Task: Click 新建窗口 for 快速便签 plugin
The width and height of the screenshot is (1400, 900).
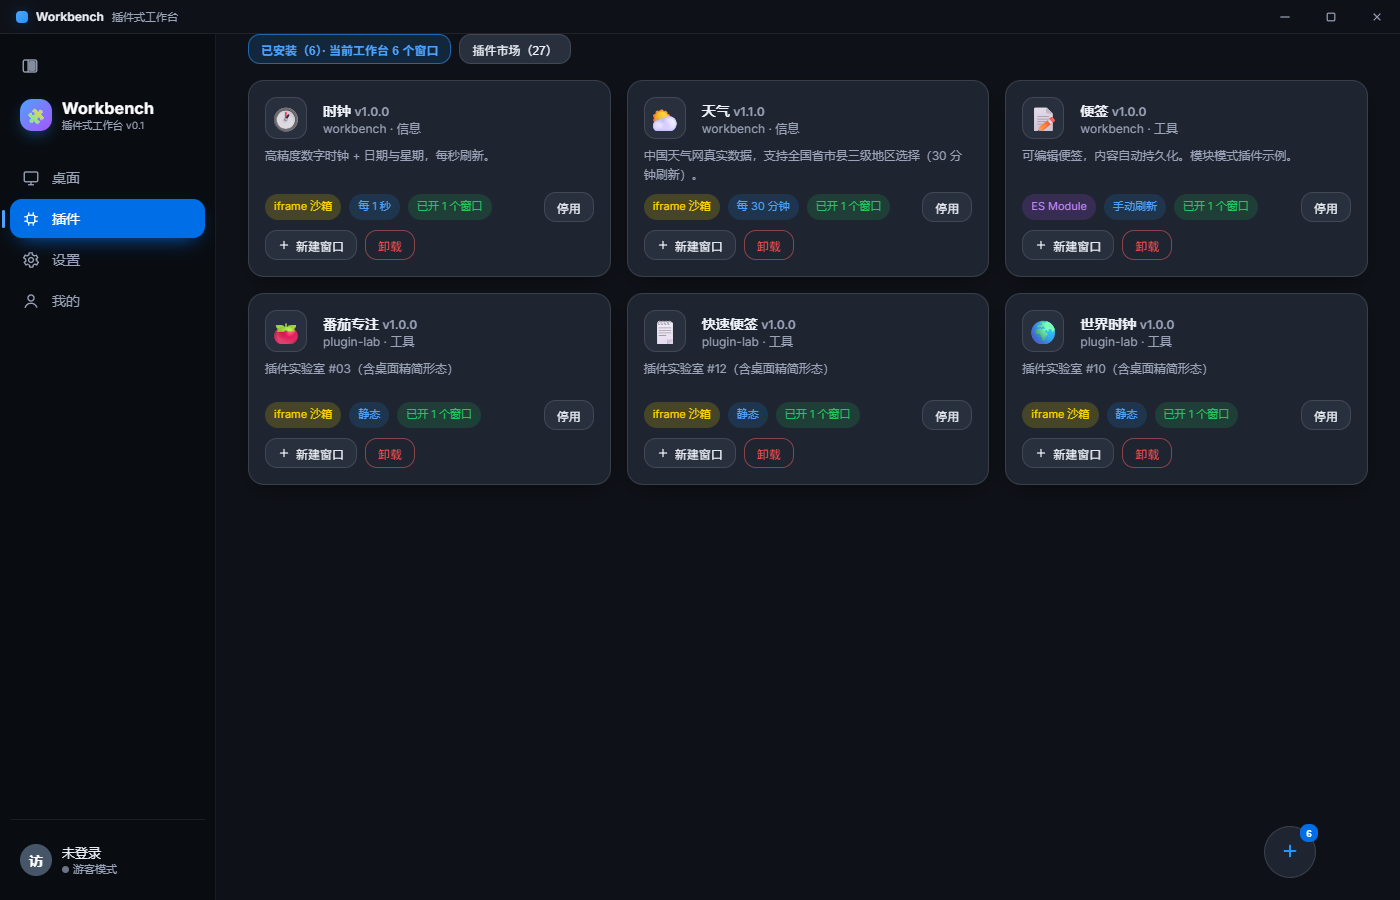Action: tap(690, 454)
